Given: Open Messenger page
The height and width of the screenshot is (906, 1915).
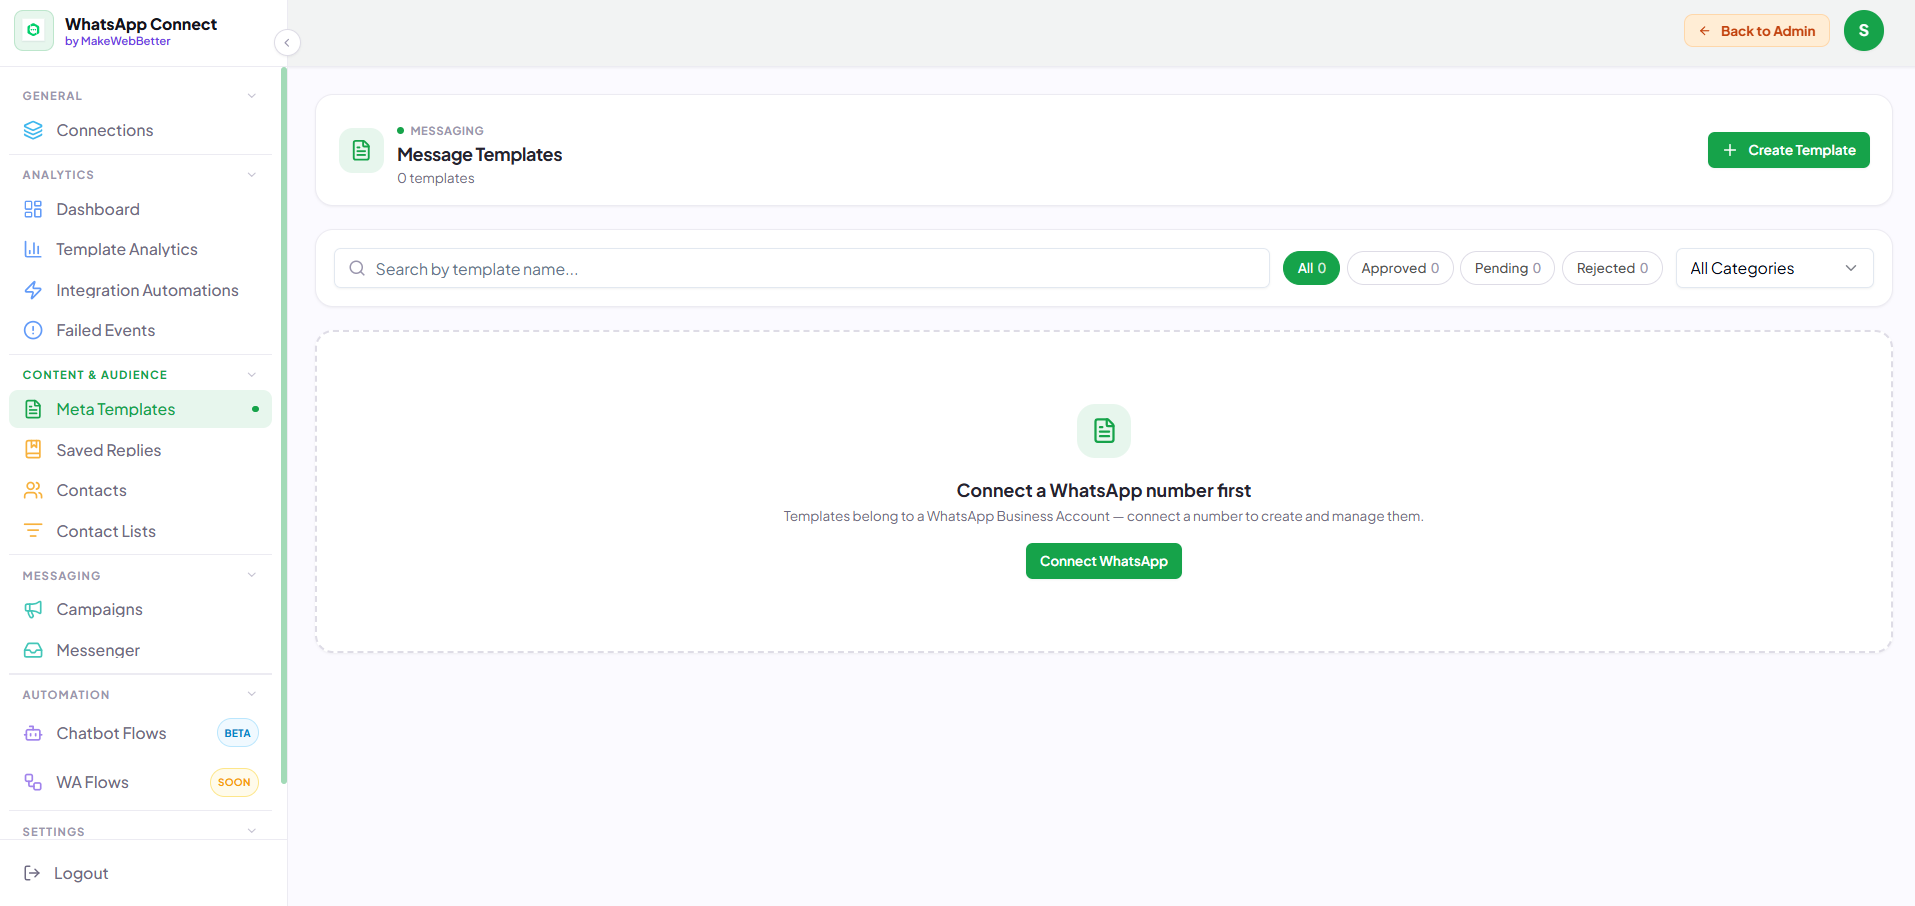Looking at the screenshot, I should pos(140,650).
